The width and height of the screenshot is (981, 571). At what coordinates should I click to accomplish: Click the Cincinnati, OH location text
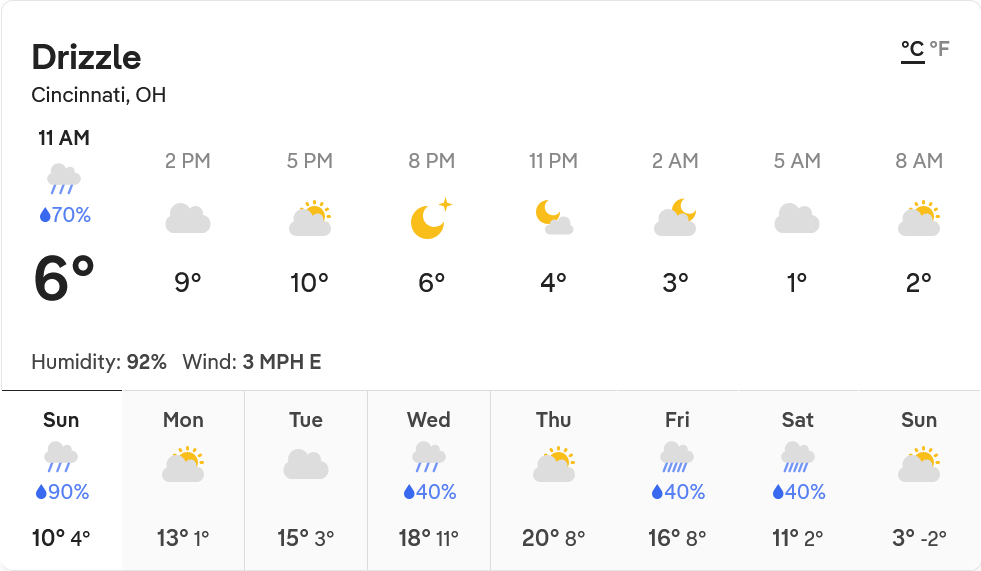(x=99, y=96)
